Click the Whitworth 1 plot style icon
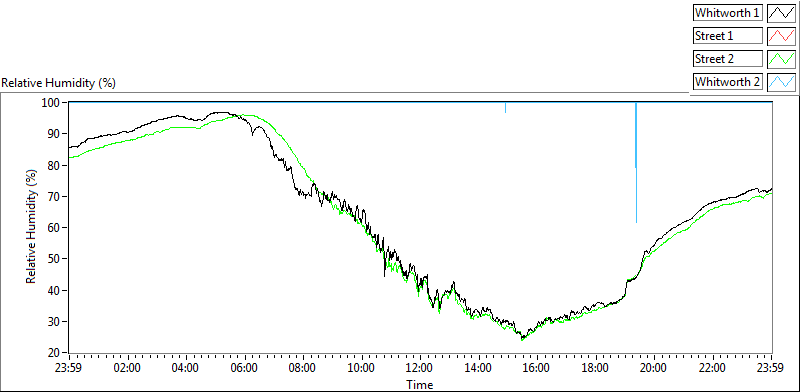Screen dimensions: 800x392 (x=781, y=13)
